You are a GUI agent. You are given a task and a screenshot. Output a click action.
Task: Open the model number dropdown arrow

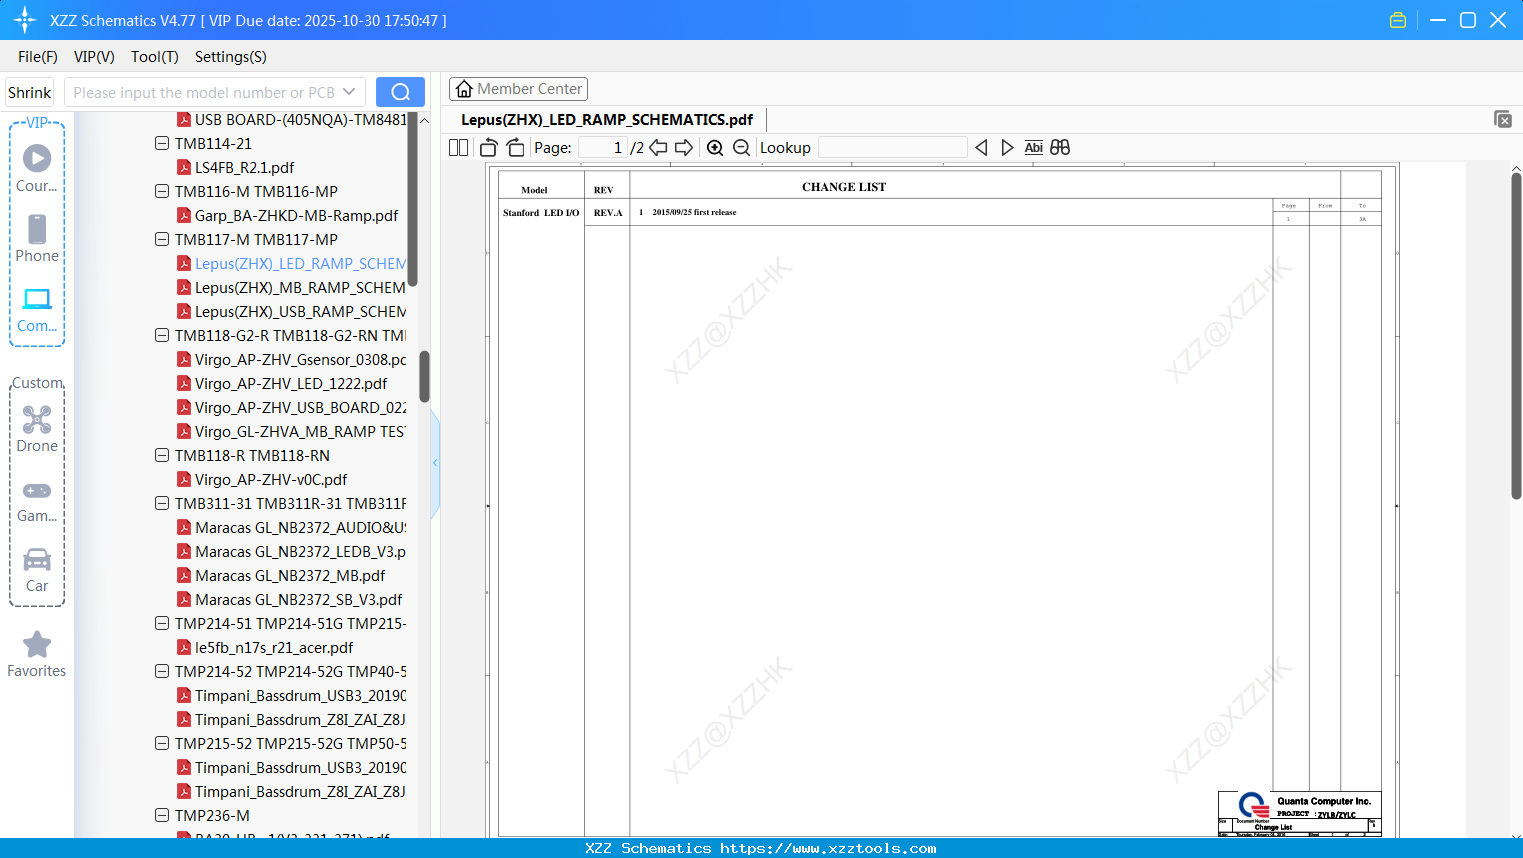click(x=349, y=92)
